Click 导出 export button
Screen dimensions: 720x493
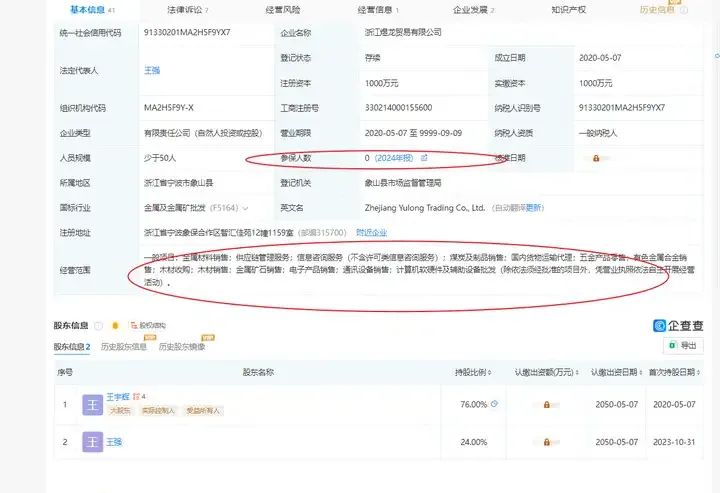click(x=683, y=345)
